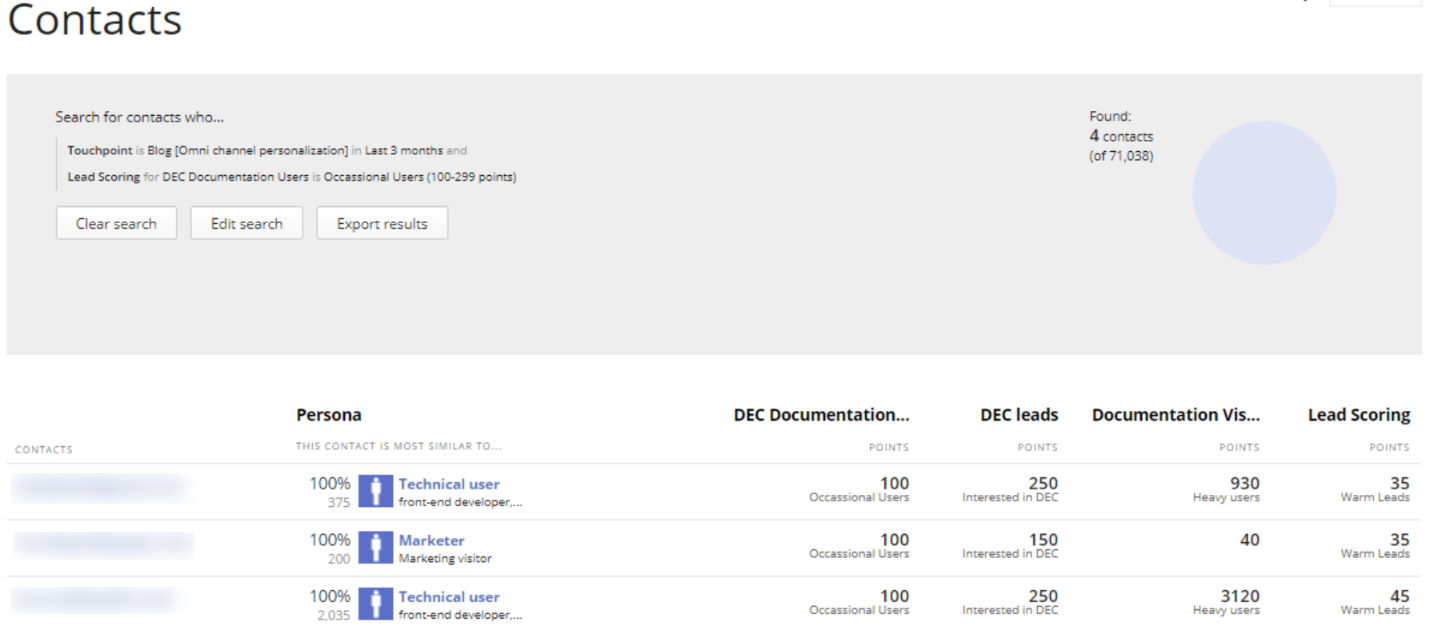This screenshot has width=1430, height=630.
Task: Click the Touchpoint Blog search condition
Action: 266,150
